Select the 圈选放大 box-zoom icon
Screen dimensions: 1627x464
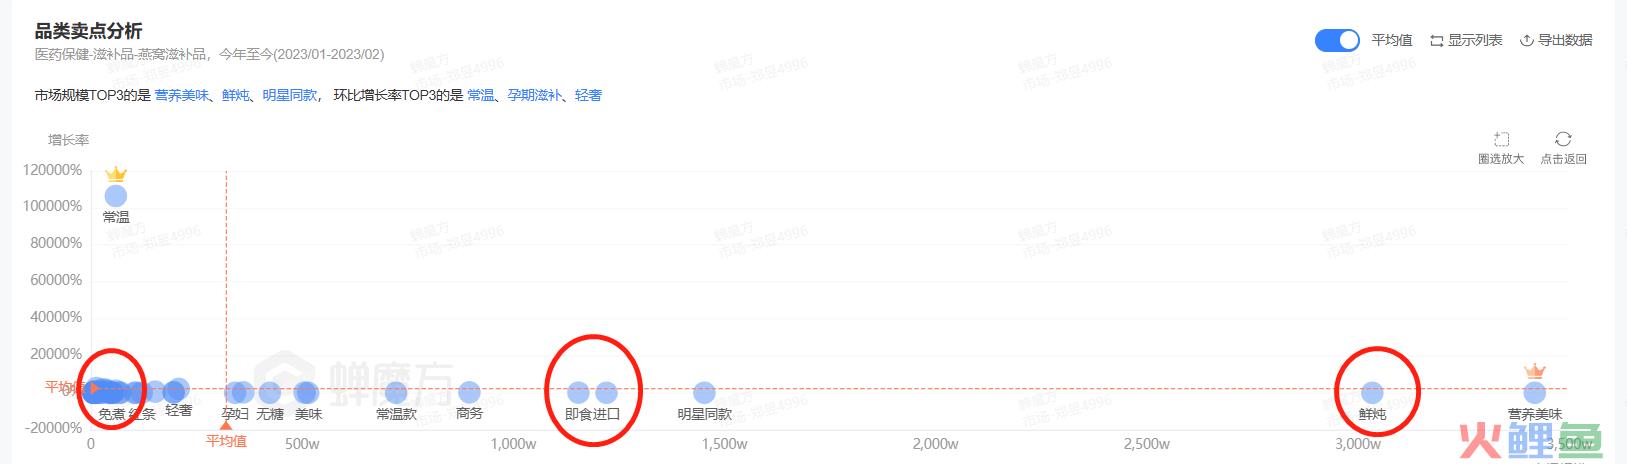(1501, 139)
